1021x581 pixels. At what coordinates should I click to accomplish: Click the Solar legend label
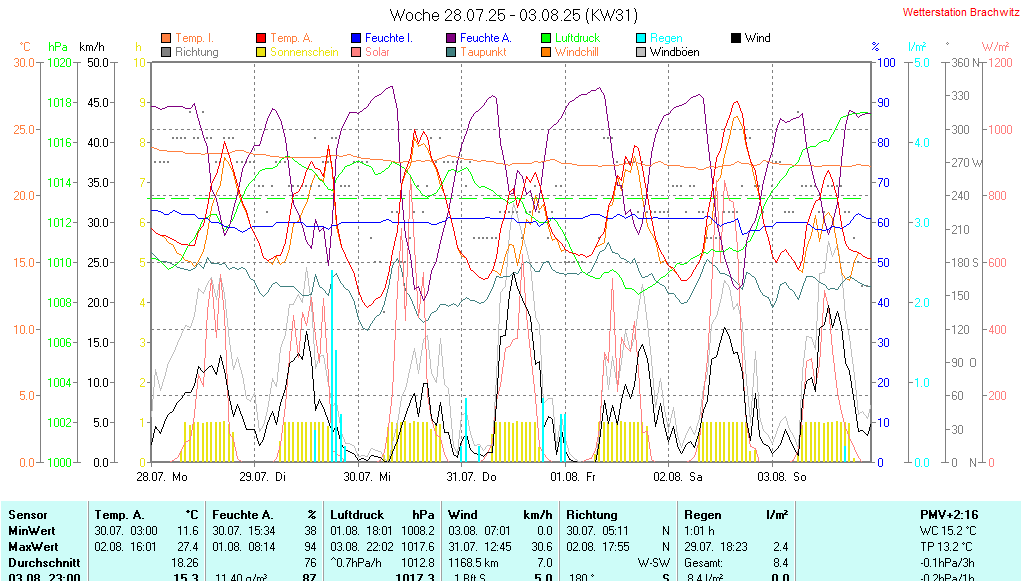click(377, 52)
